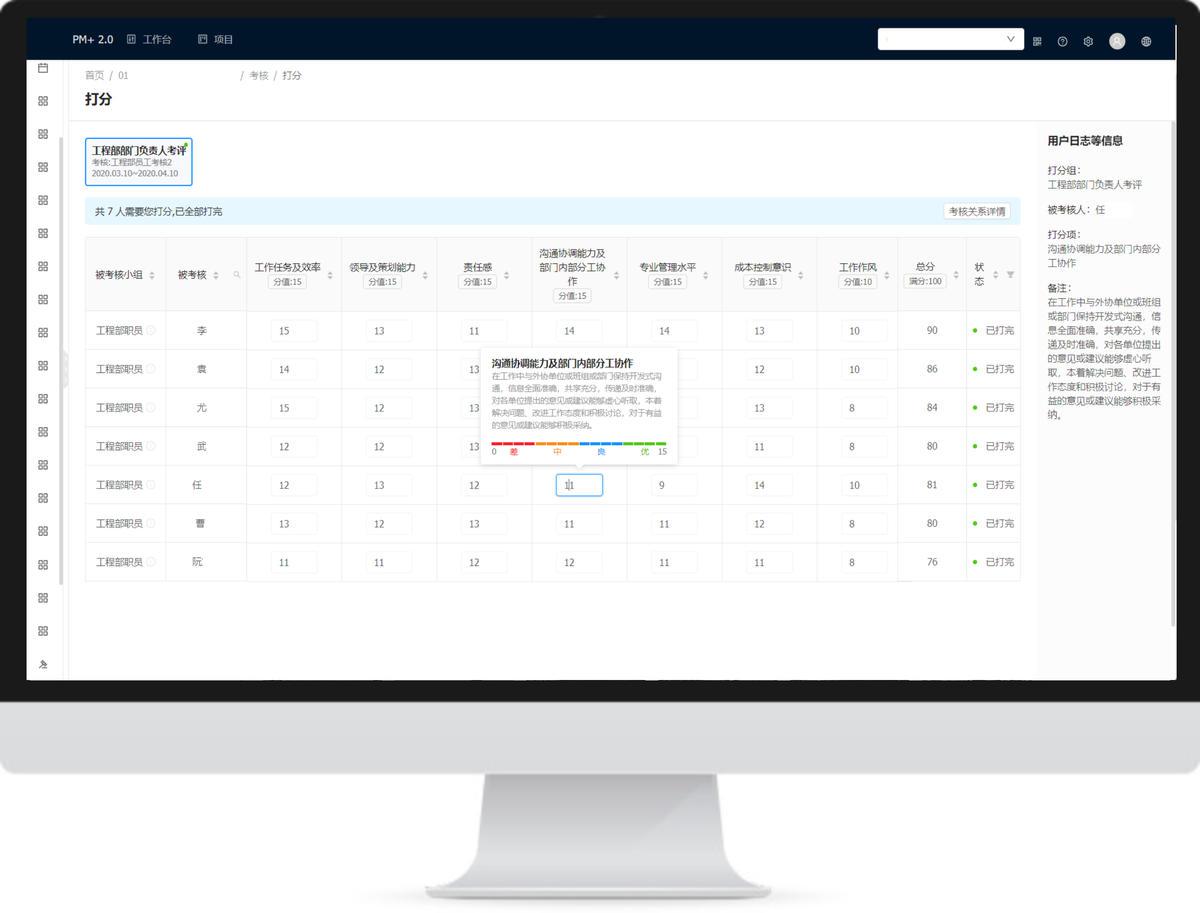Screen dimensions: 1200x913
Task: Show group info icon in 尤 row
Action: click(x=151, y=408)
